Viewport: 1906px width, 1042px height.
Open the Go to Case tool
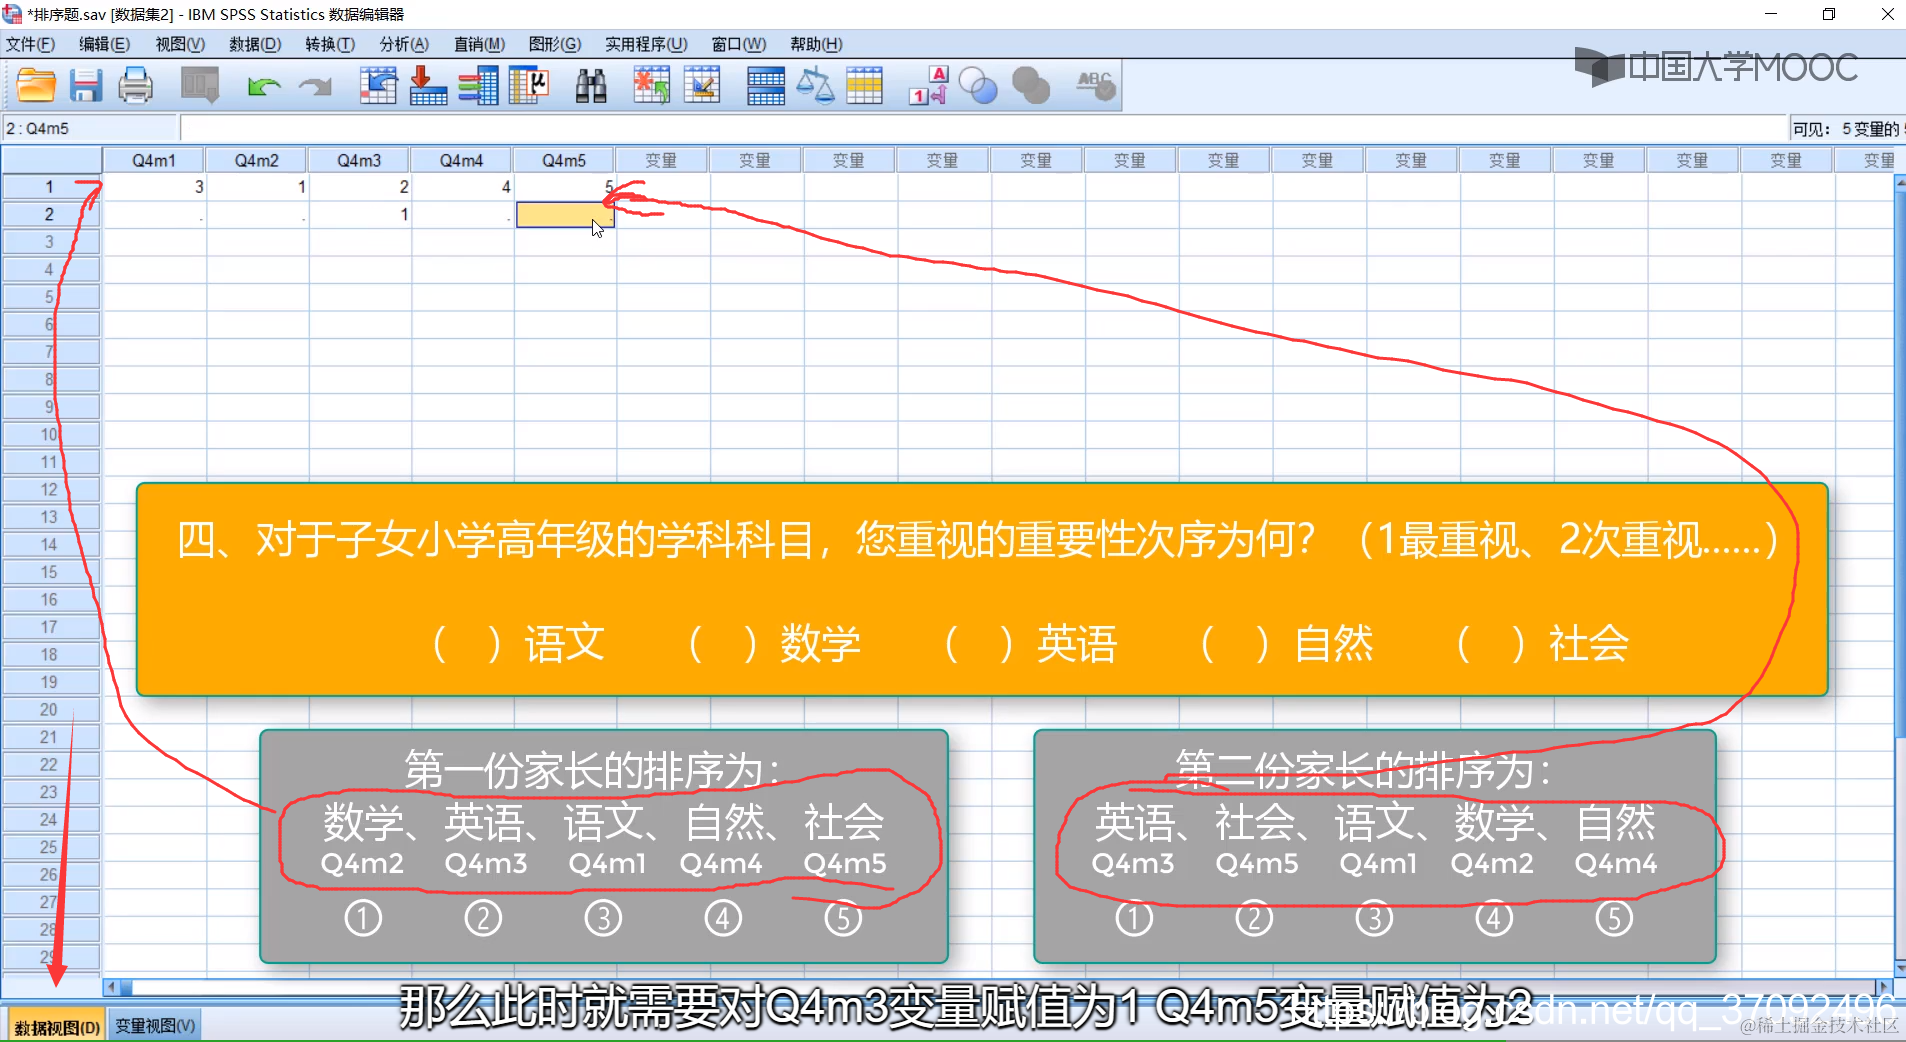coord(378,85)
